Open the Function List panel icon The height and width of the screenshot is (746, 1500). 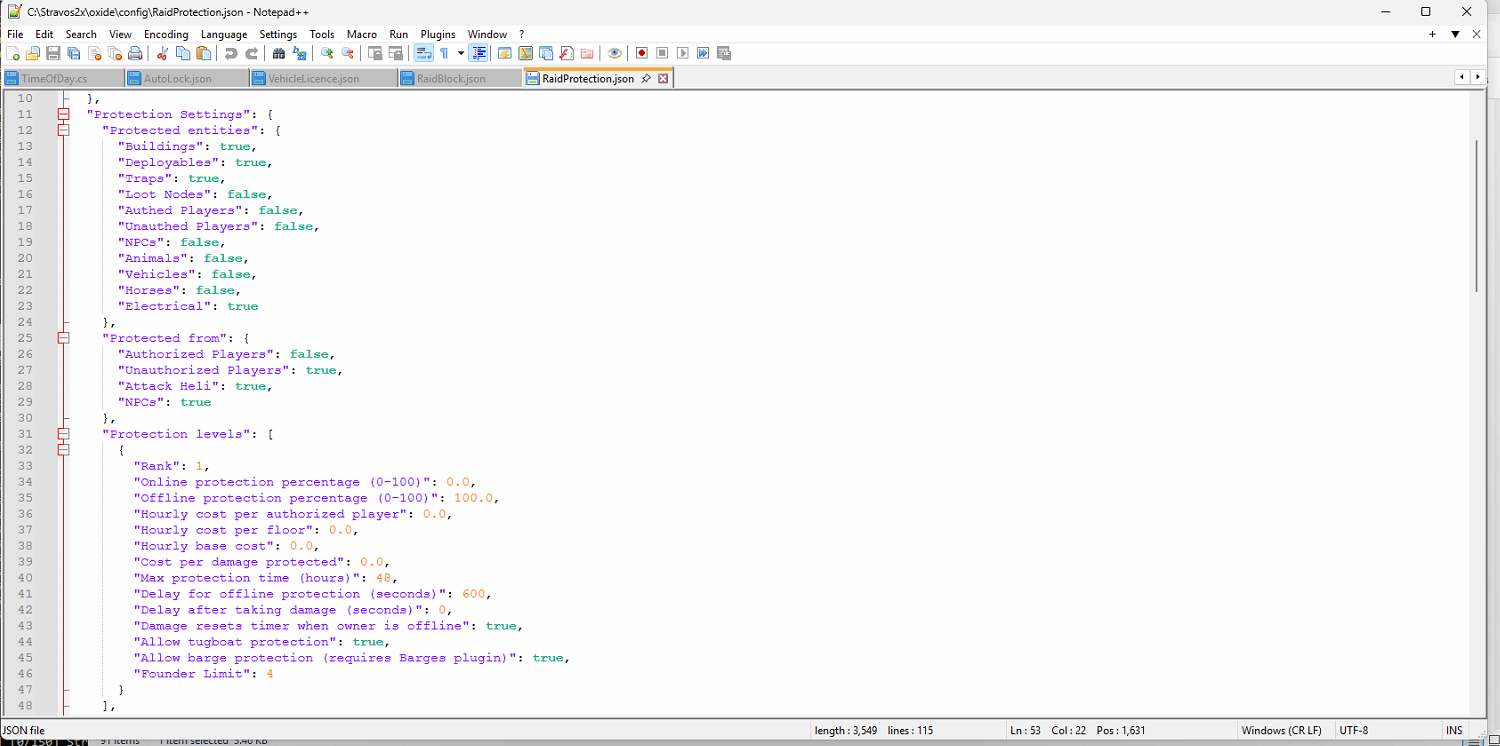pos(566,53)
